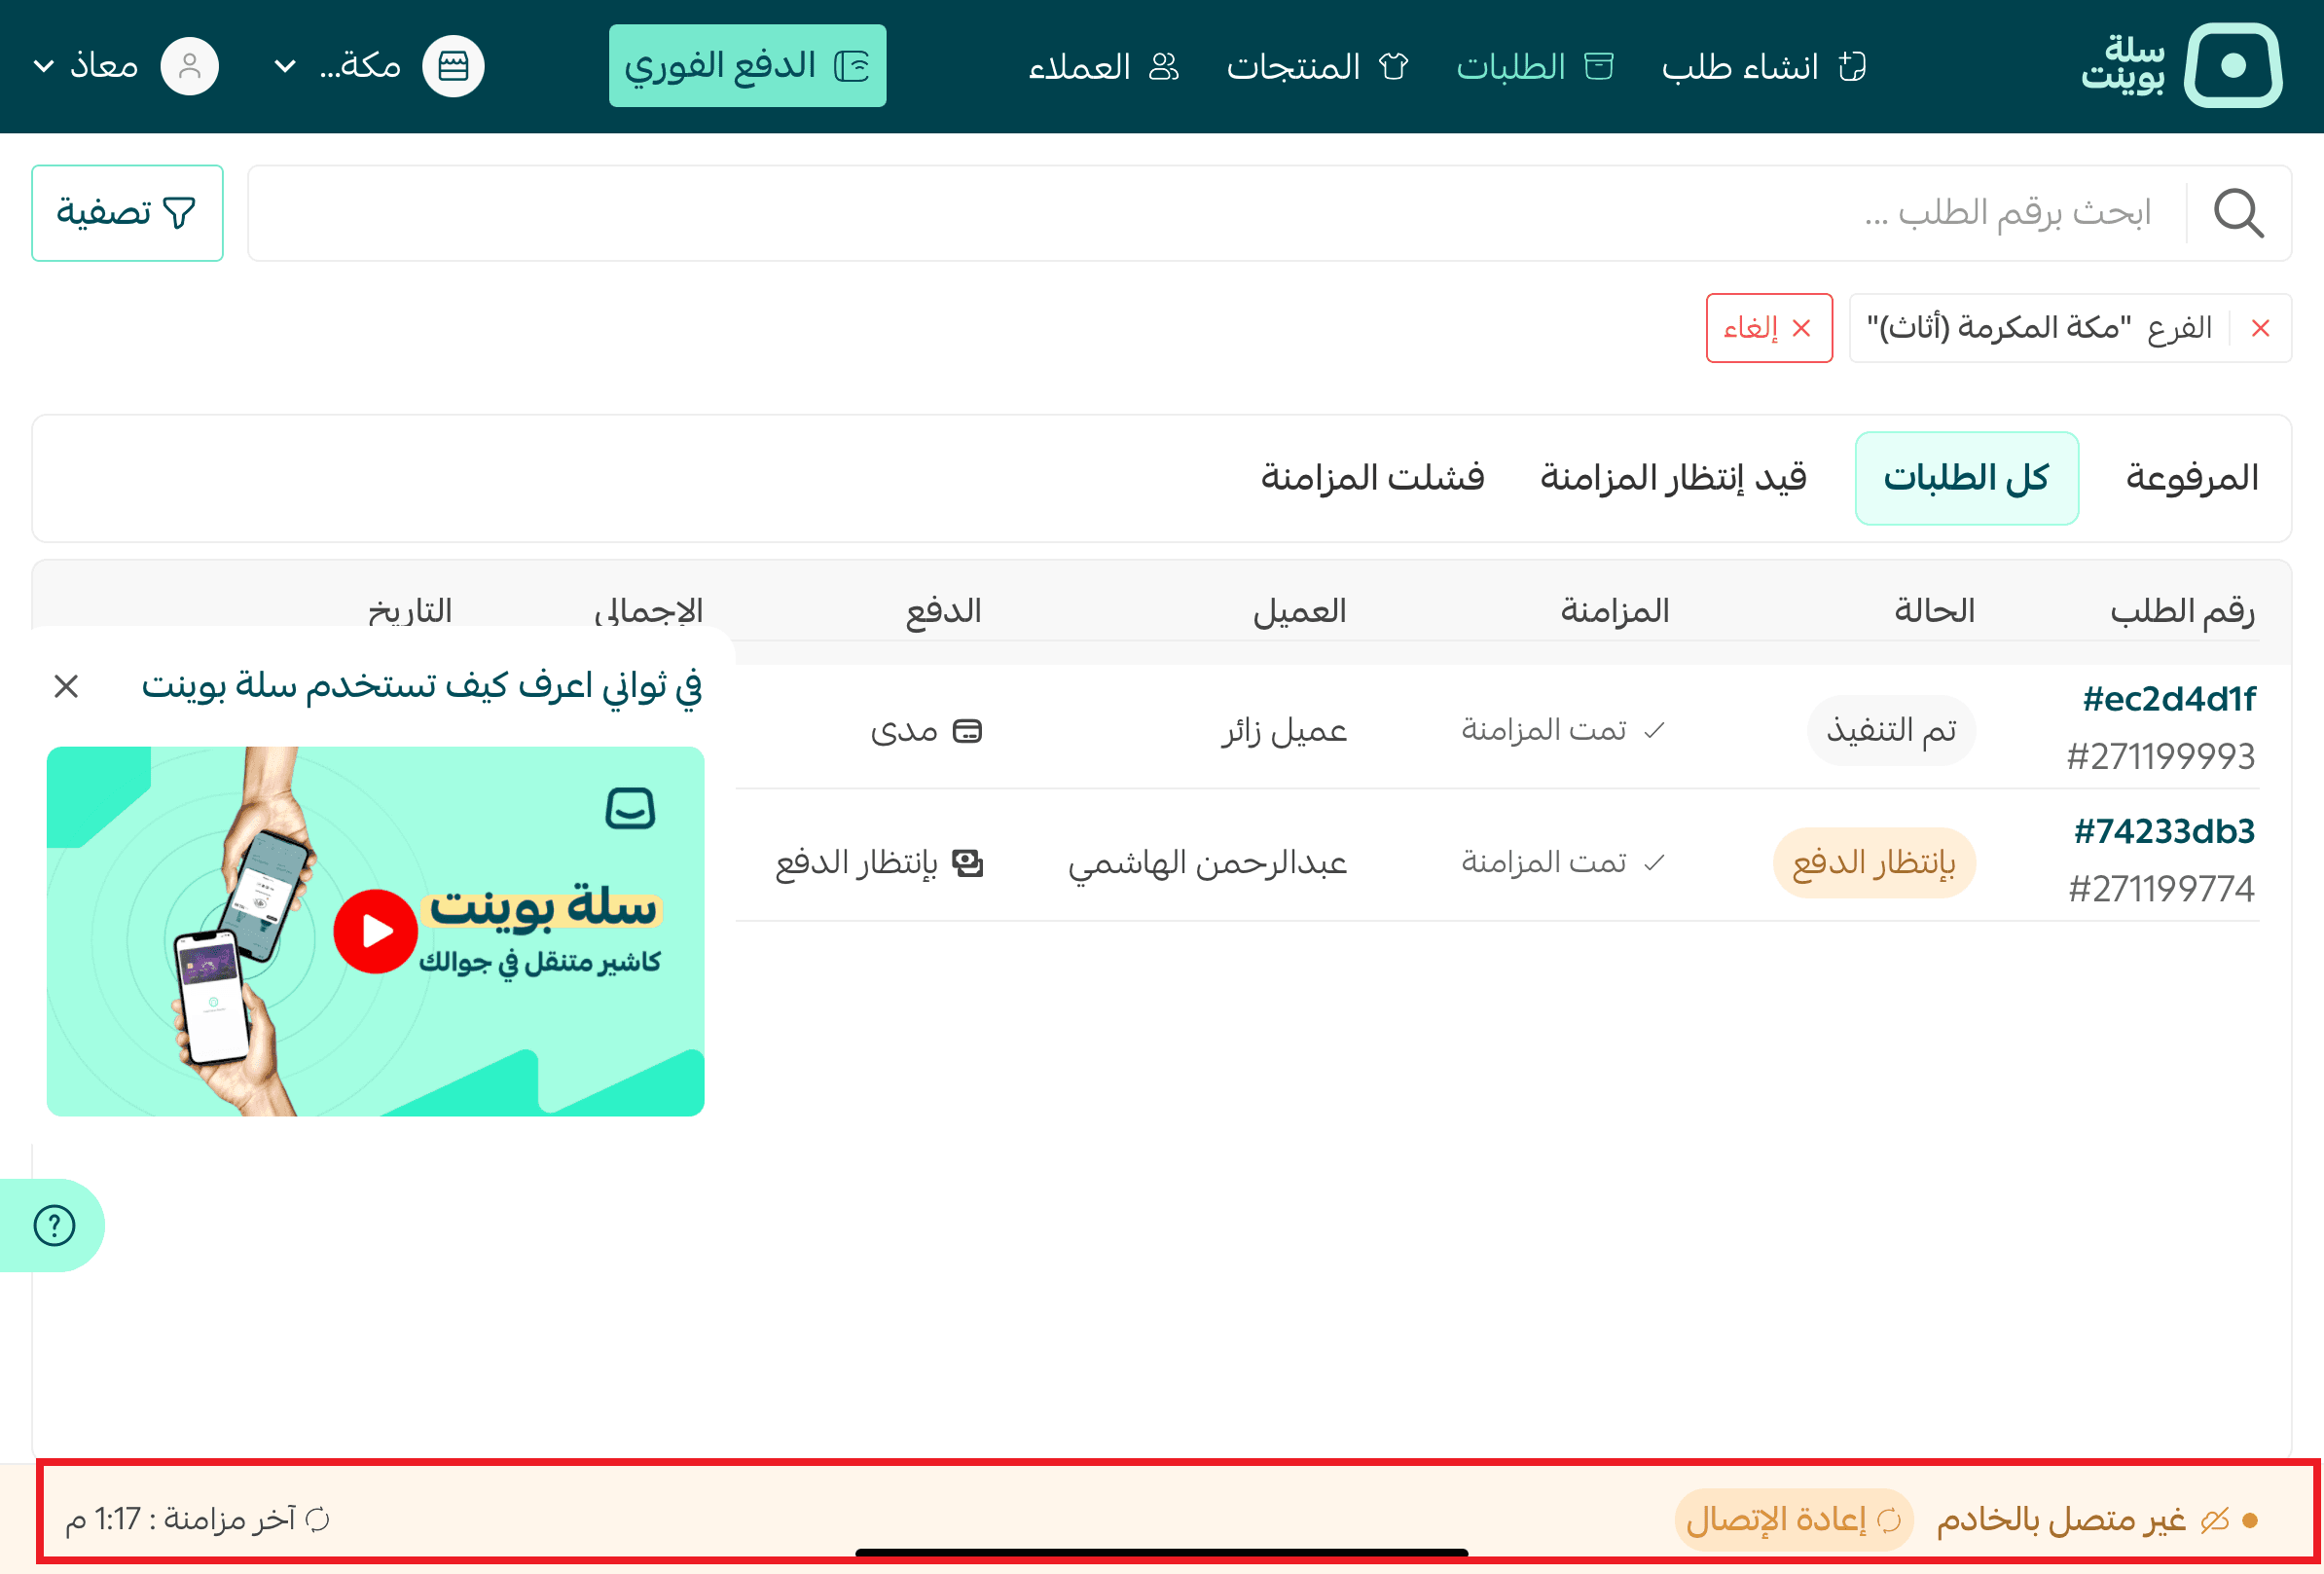Click the مدى card payment icon
2324x1574 pixels.
[x=967, y=731]
